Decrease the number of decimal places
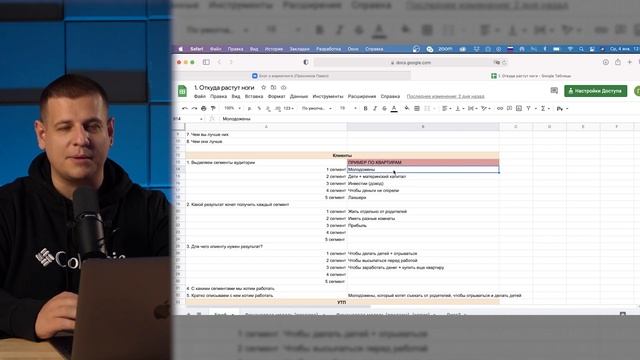Image resolution: width=640 pixels, height=360 pixels. click(x=268, y=109)
